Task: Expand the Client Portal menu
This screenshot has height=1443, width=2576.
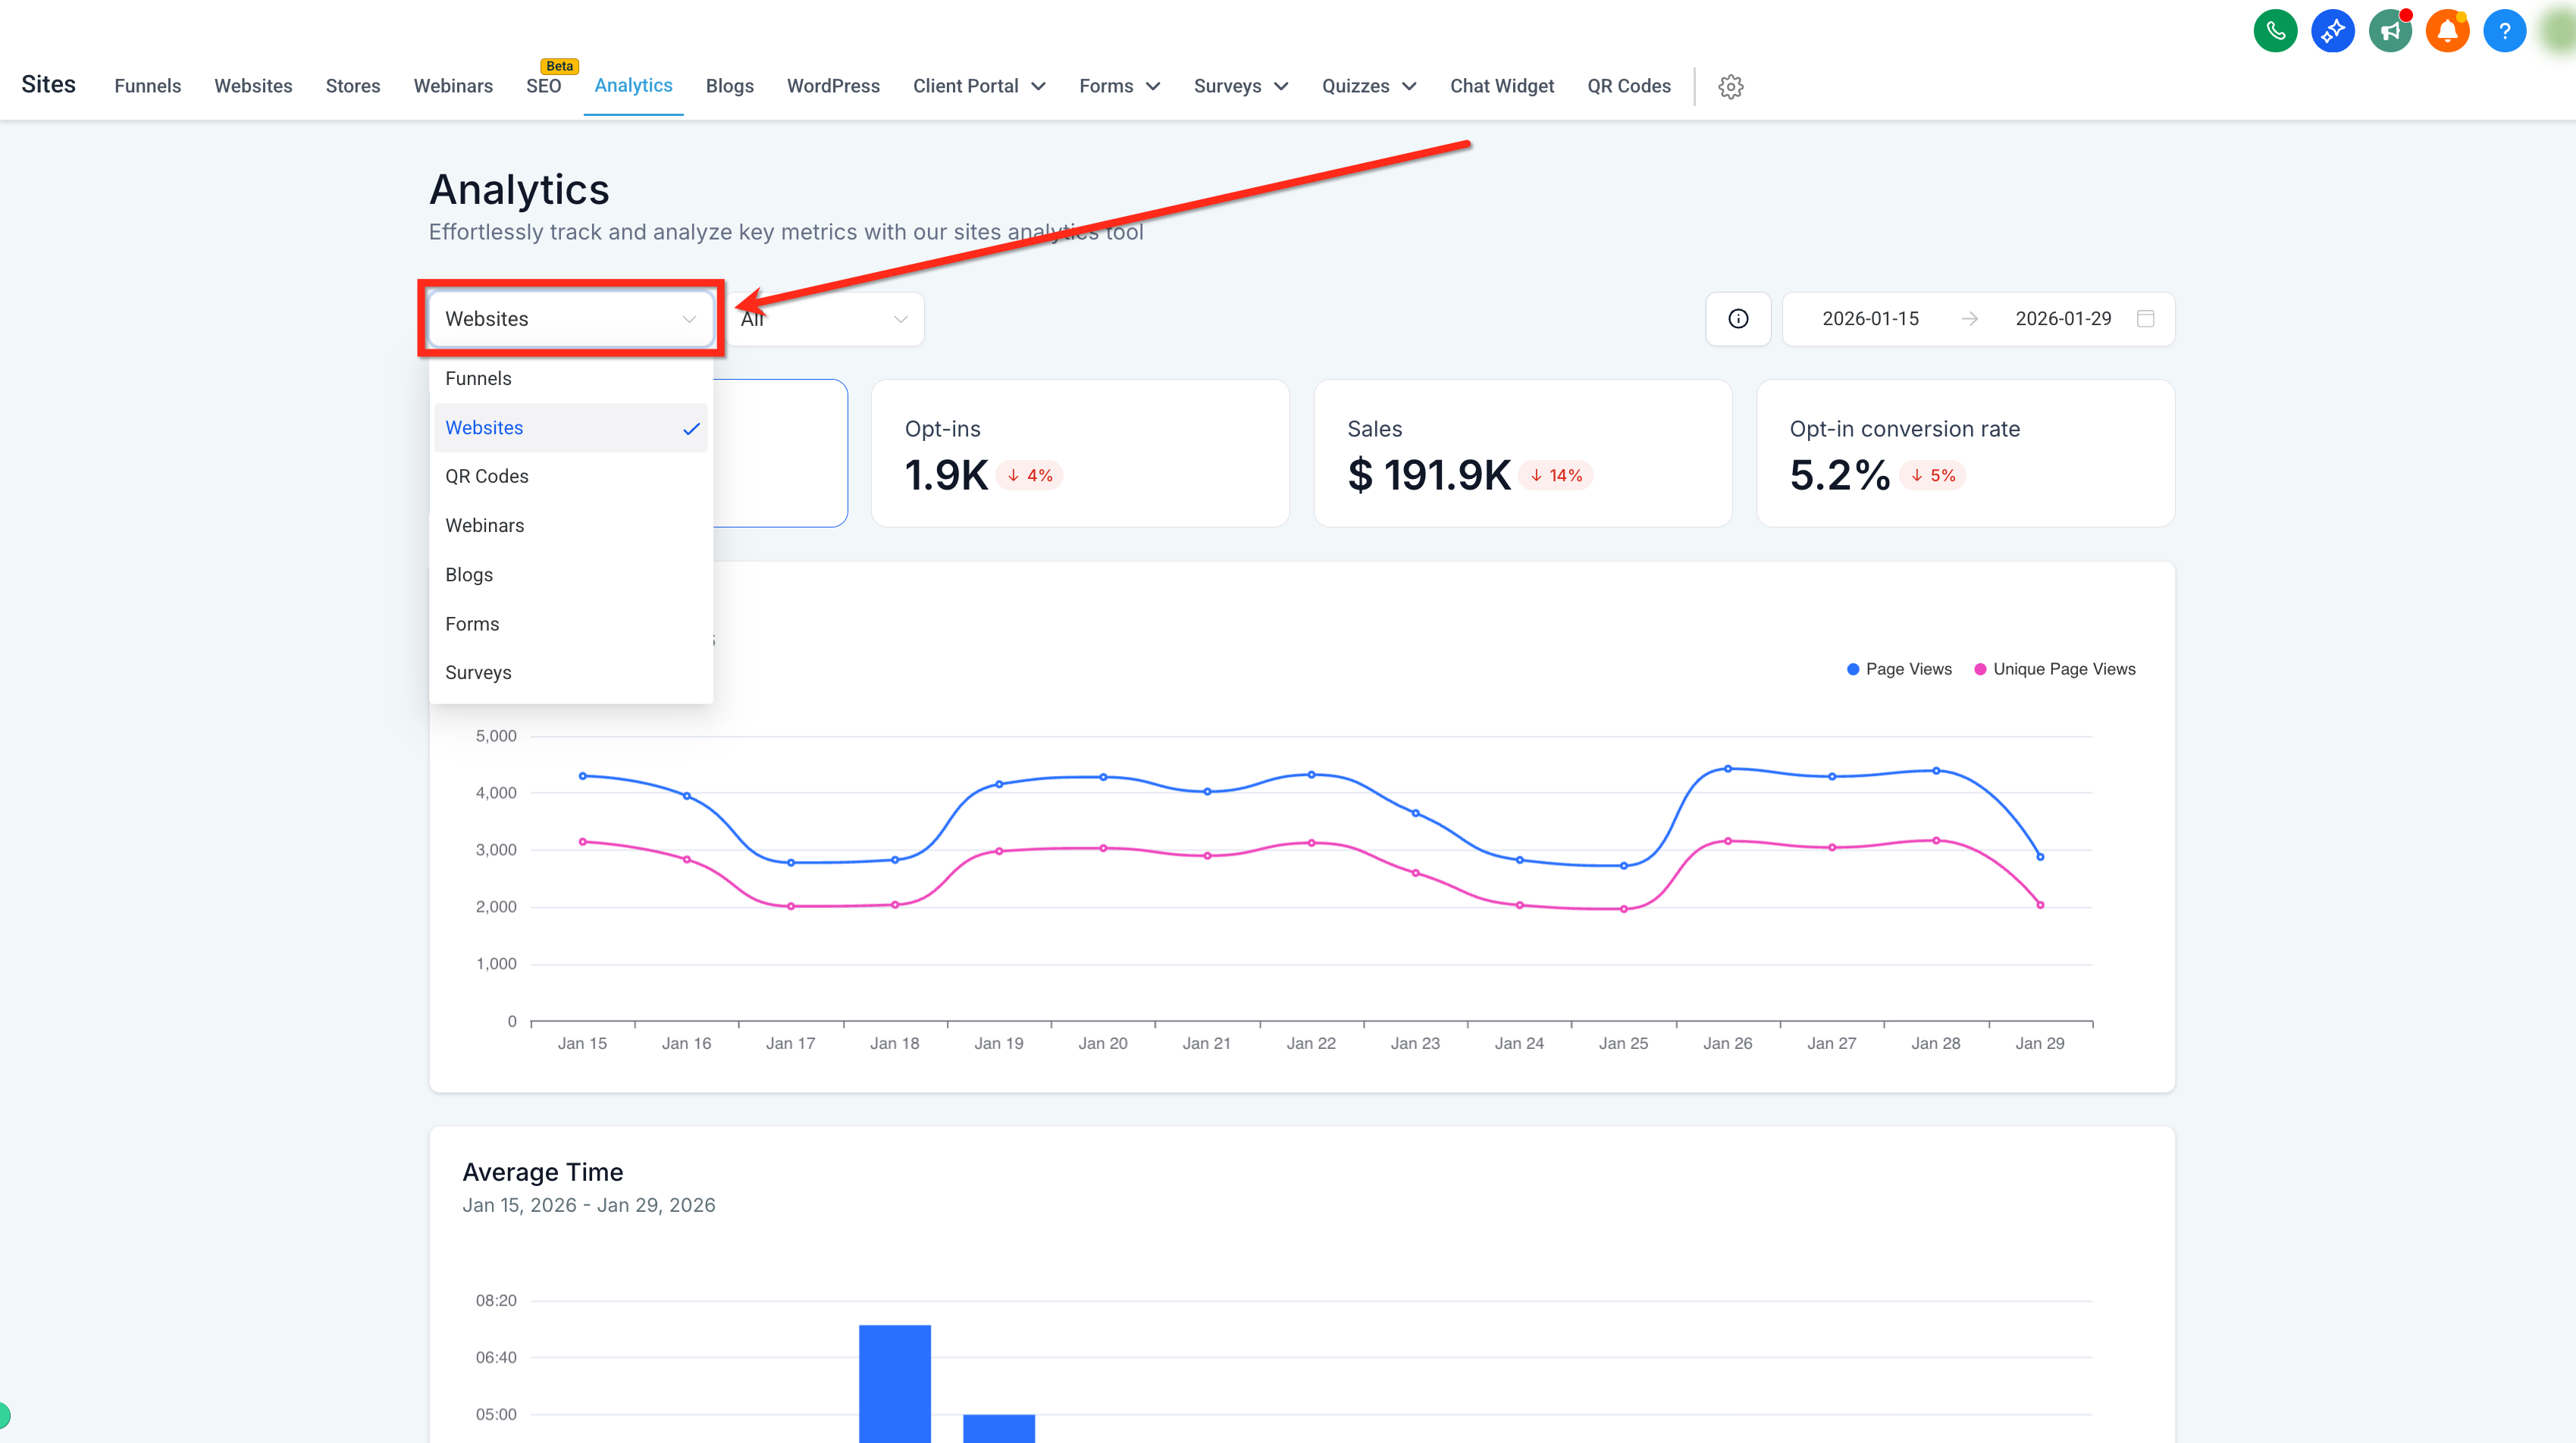Action: pyautogui.click(x=979, y=86)
